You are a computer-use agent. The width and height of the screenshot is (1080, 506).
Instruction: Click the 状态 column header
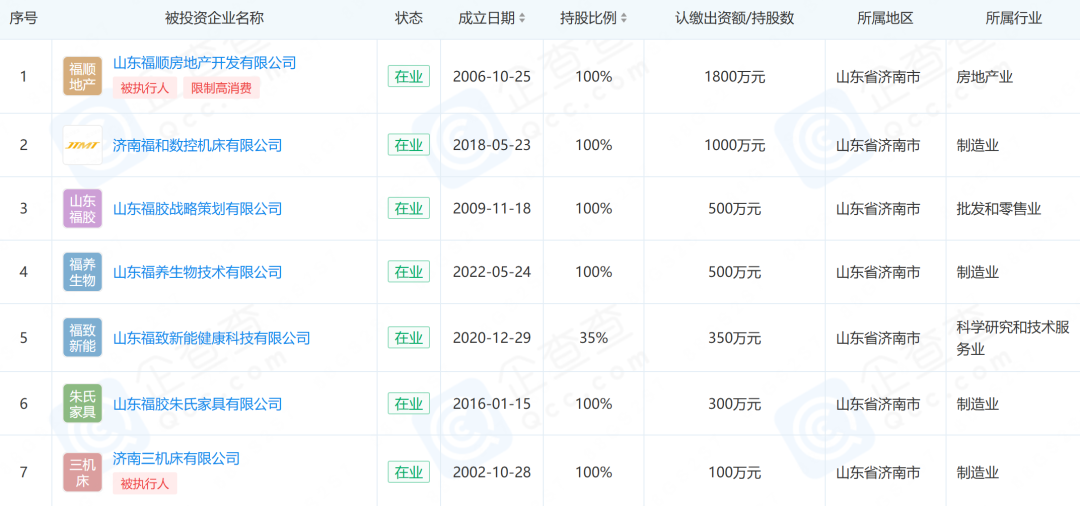pyautogui.click(x=408, y=19)
